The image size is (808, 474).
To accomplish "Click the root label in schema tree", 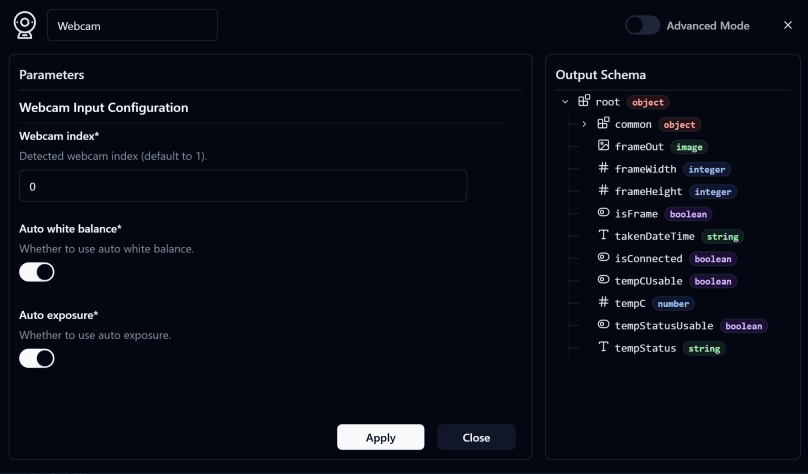I will pyautogui.click(x=608, y=102).
